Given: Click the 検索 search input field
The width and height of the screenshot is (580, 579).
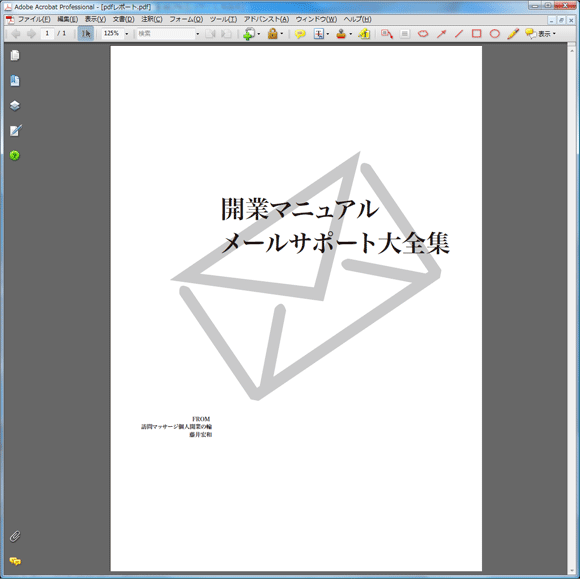Looking at the screenshot, I should pos(166,34).
